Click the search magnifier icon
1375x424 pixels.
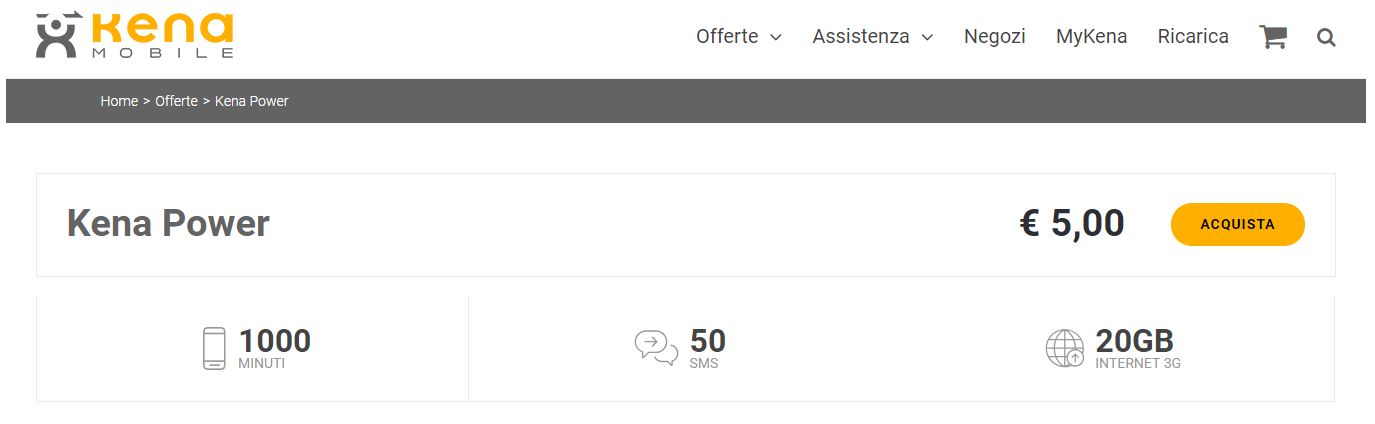coord(1326,38)
